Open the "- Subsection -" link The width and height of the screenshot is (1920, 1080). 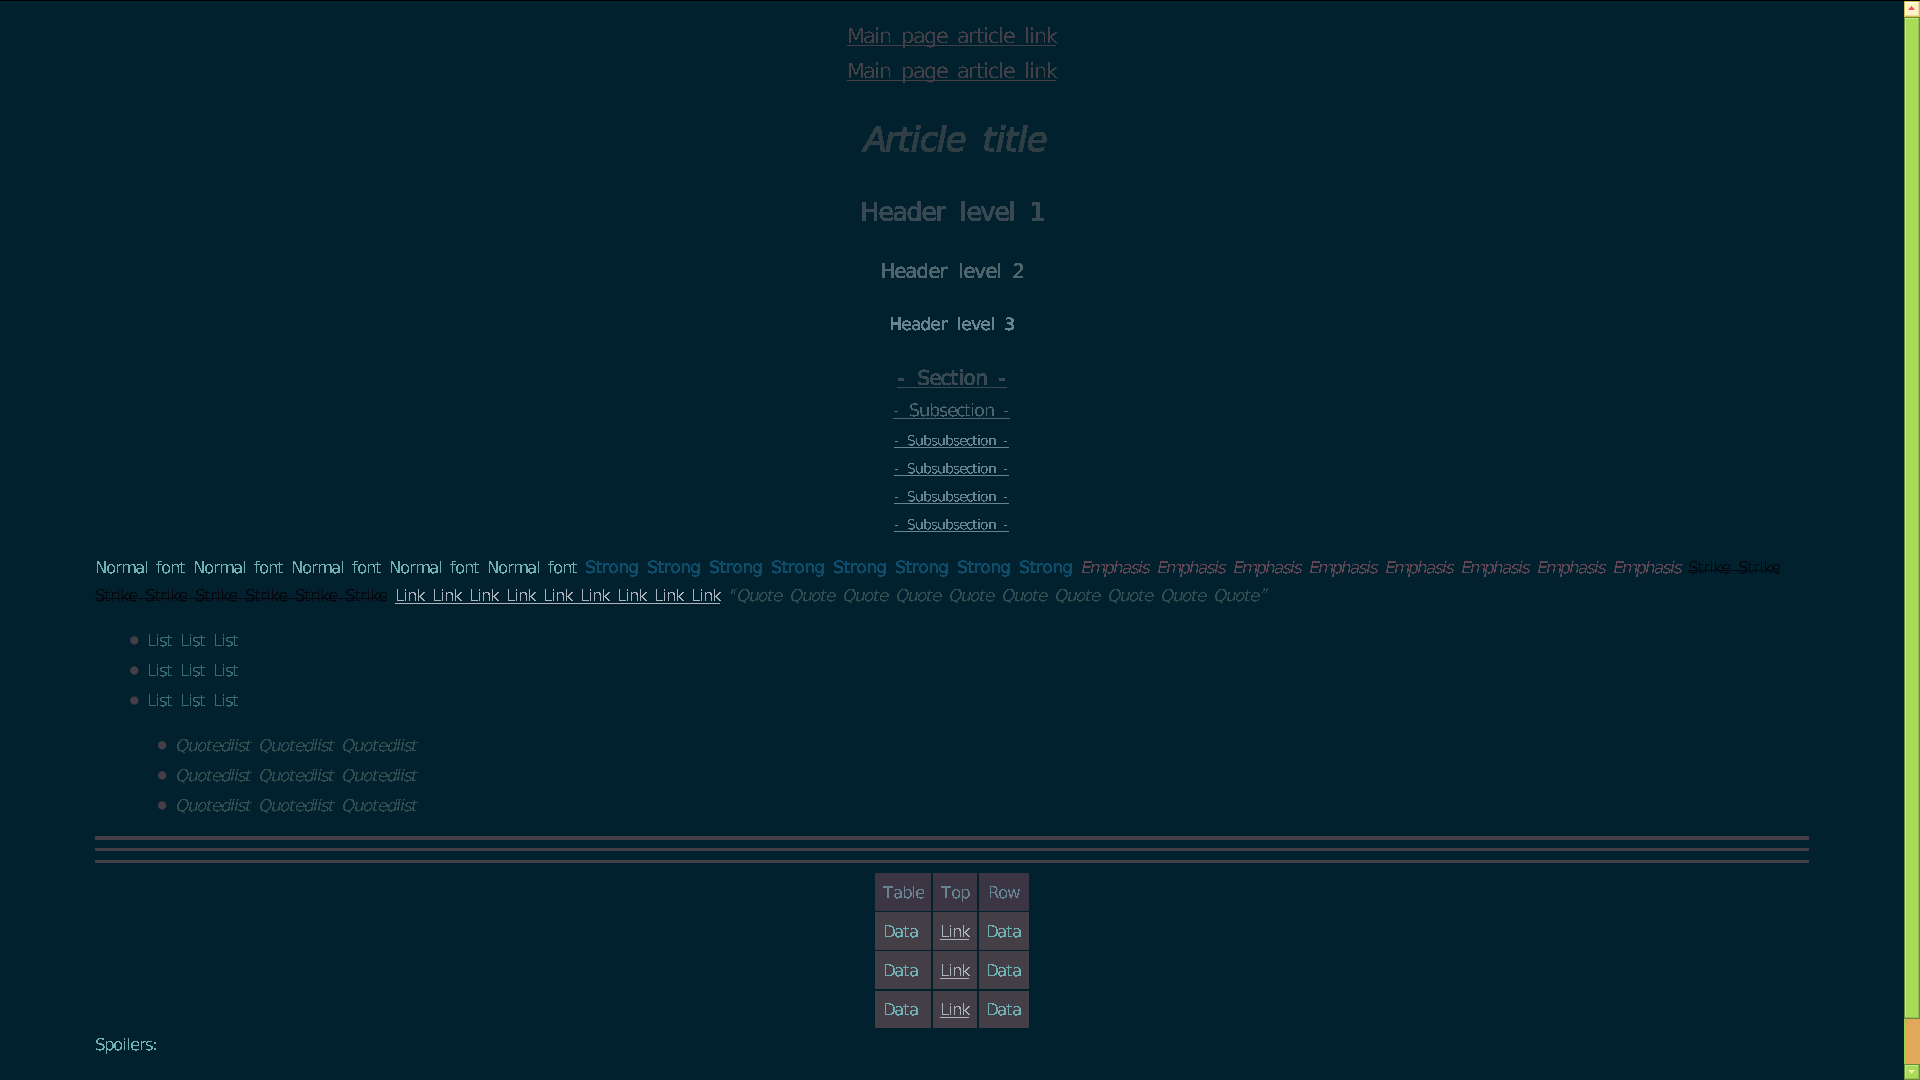(951, 410)
